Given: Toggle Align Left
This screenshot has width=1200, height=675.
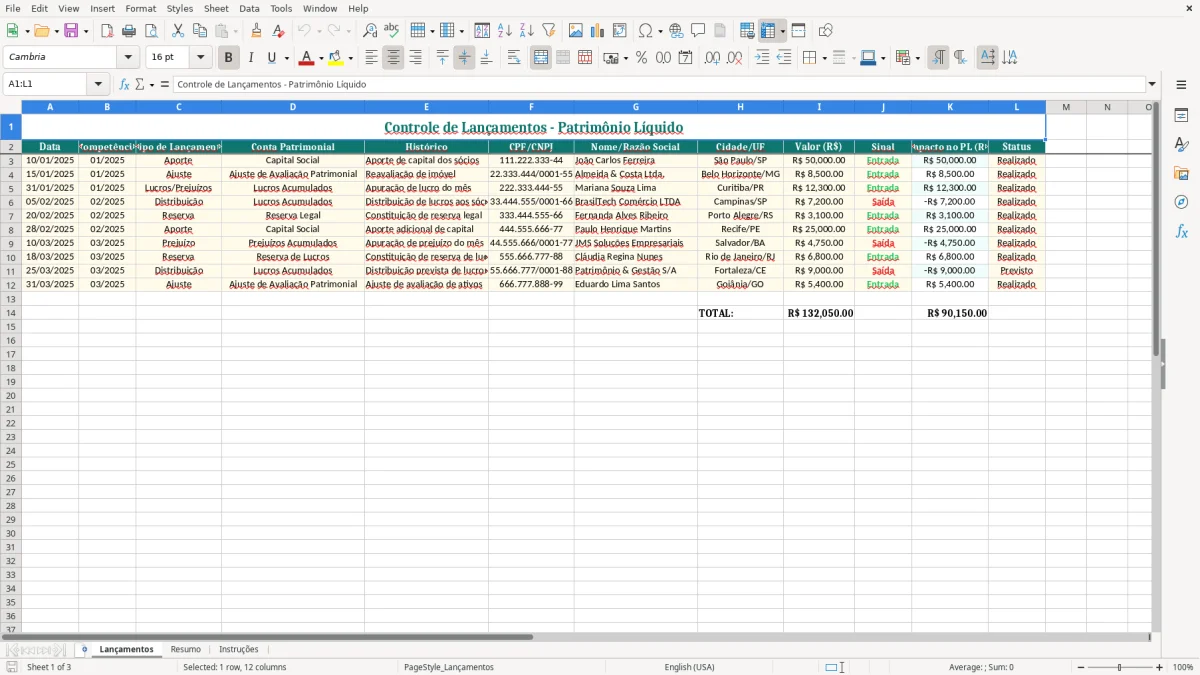Looking at the screenshot, I should (371, 58).
